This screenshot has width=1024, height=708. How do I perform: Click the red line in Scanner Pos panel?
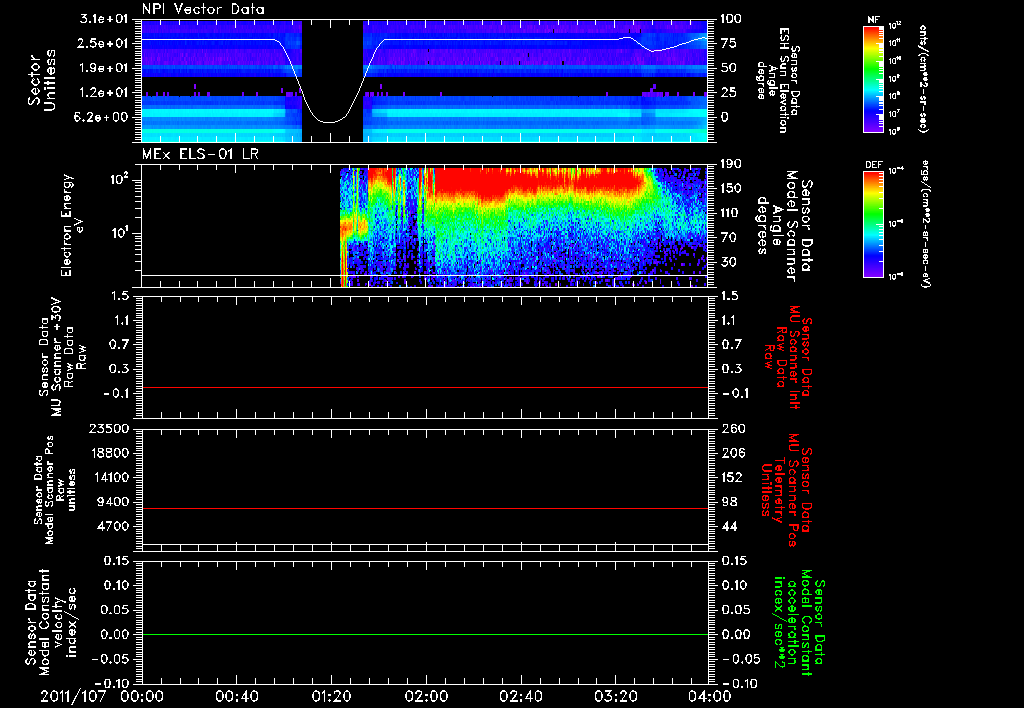425,508
